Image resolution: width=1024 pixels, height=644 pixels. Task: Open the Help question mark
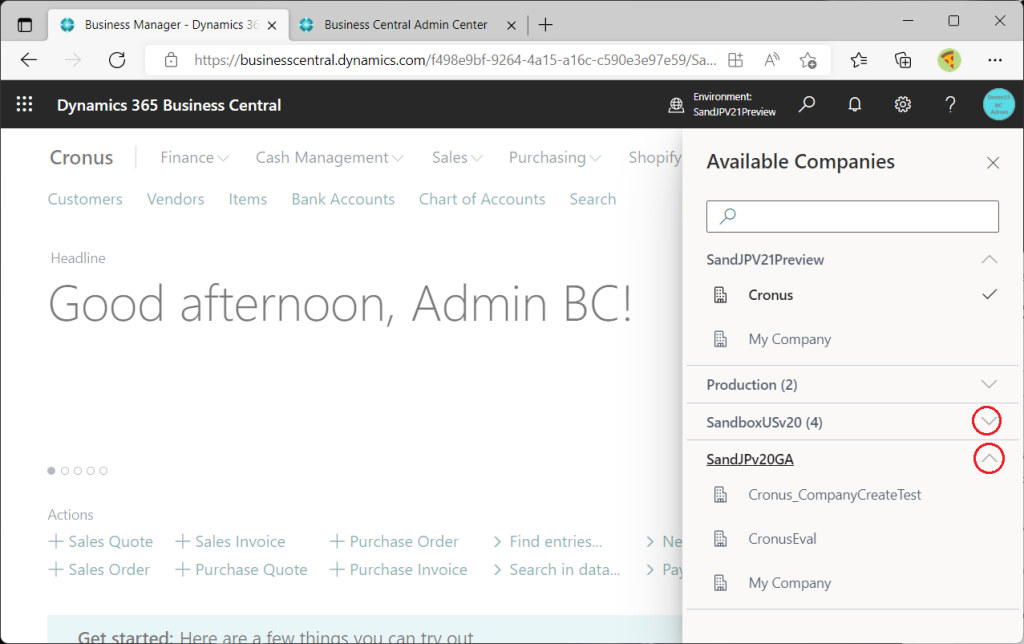point(950,105)
